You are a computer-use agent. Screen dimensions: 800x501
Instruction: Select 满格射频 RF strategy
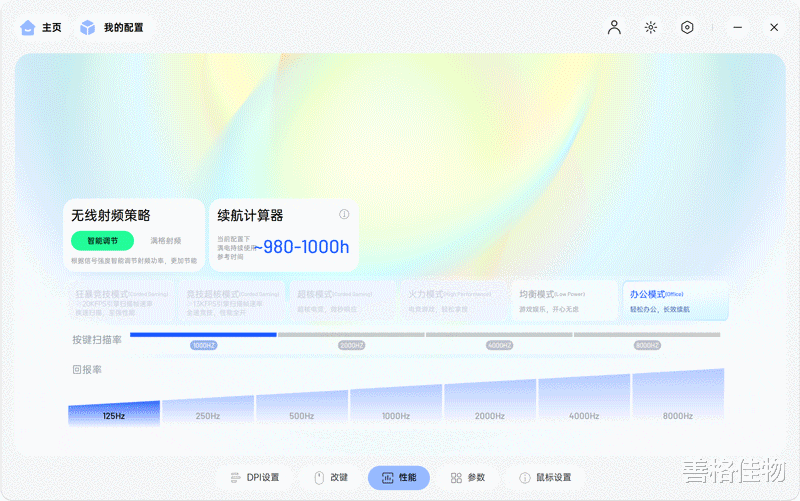pyautogui.click(x=166, y=241)
